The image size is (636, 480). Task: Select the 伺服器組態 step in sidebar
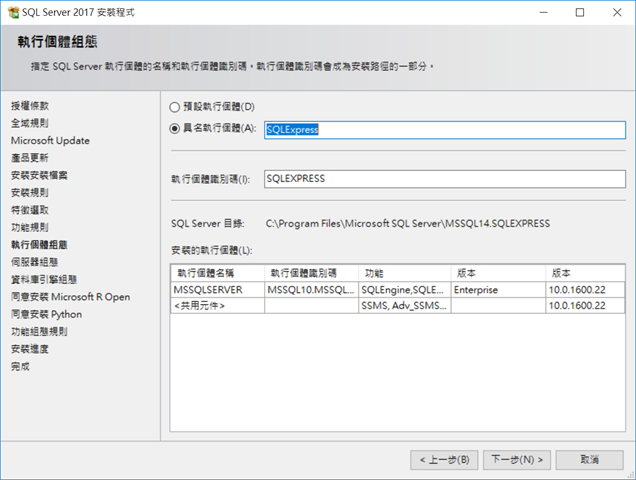(x=34, y=262)
